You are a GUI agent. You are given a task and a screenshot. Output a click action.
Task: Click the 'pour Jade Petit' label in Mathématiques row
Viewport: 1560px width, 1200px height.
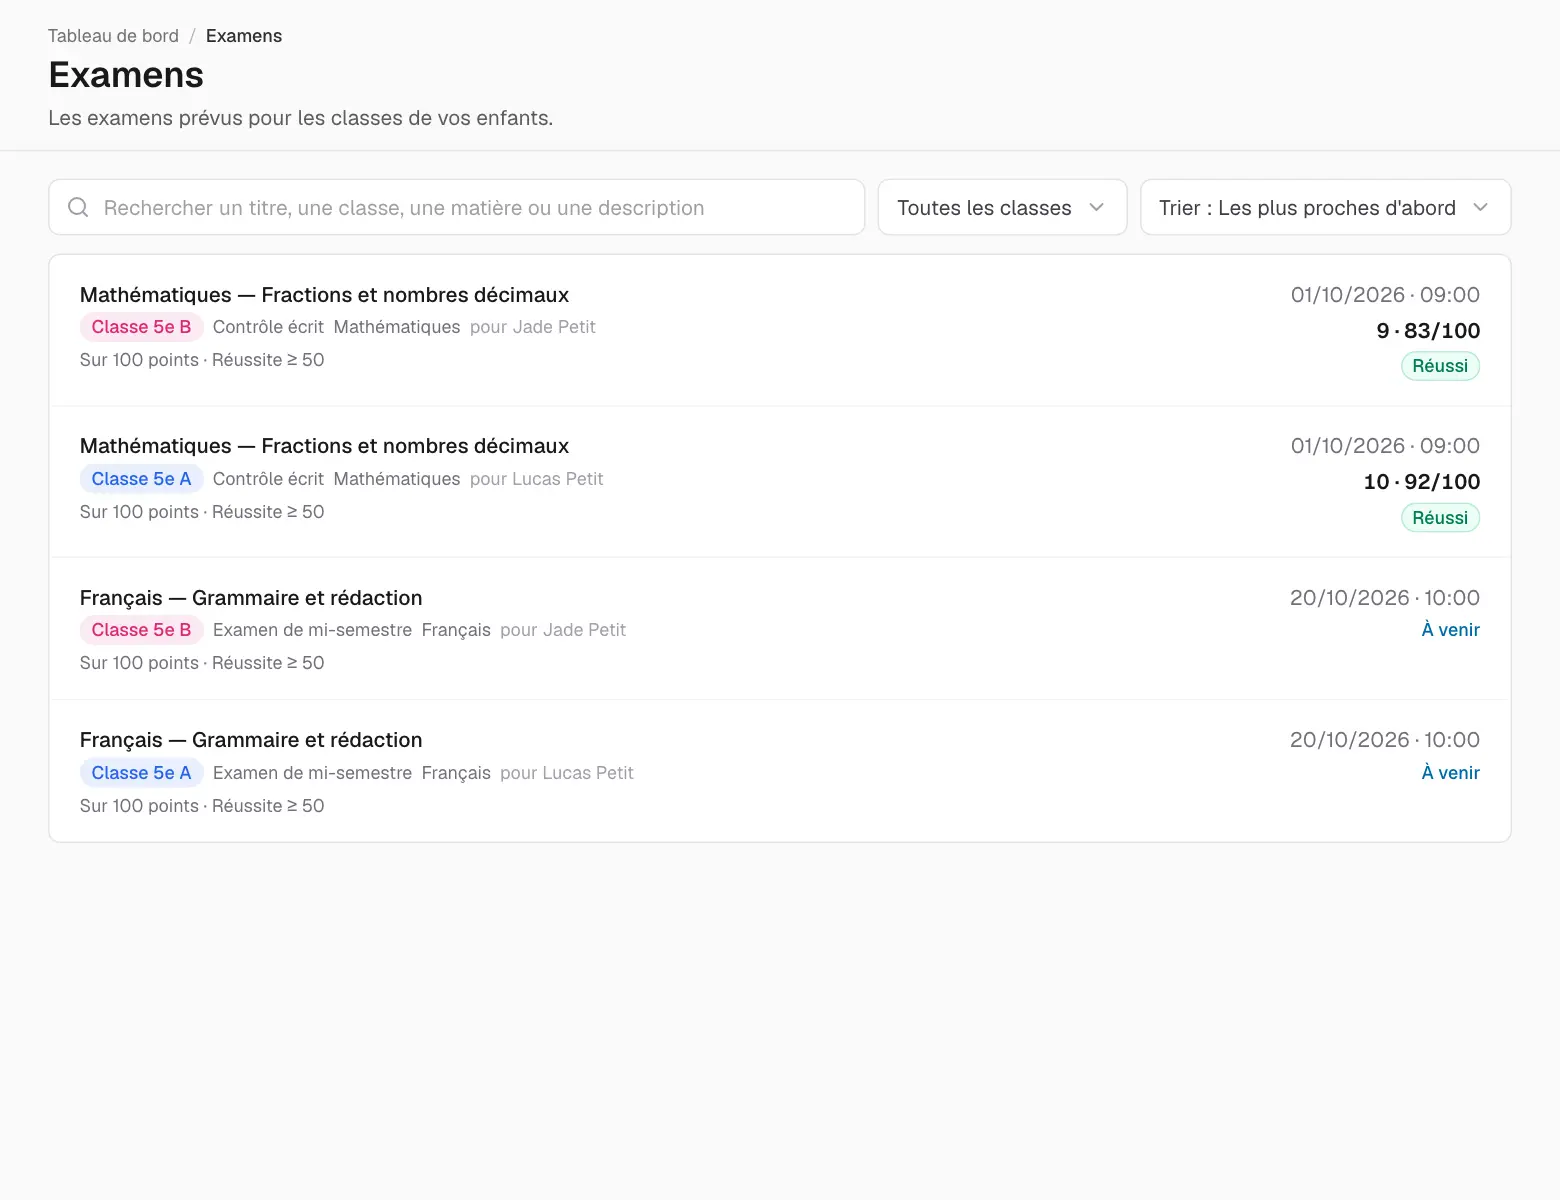tap(533, 327)
